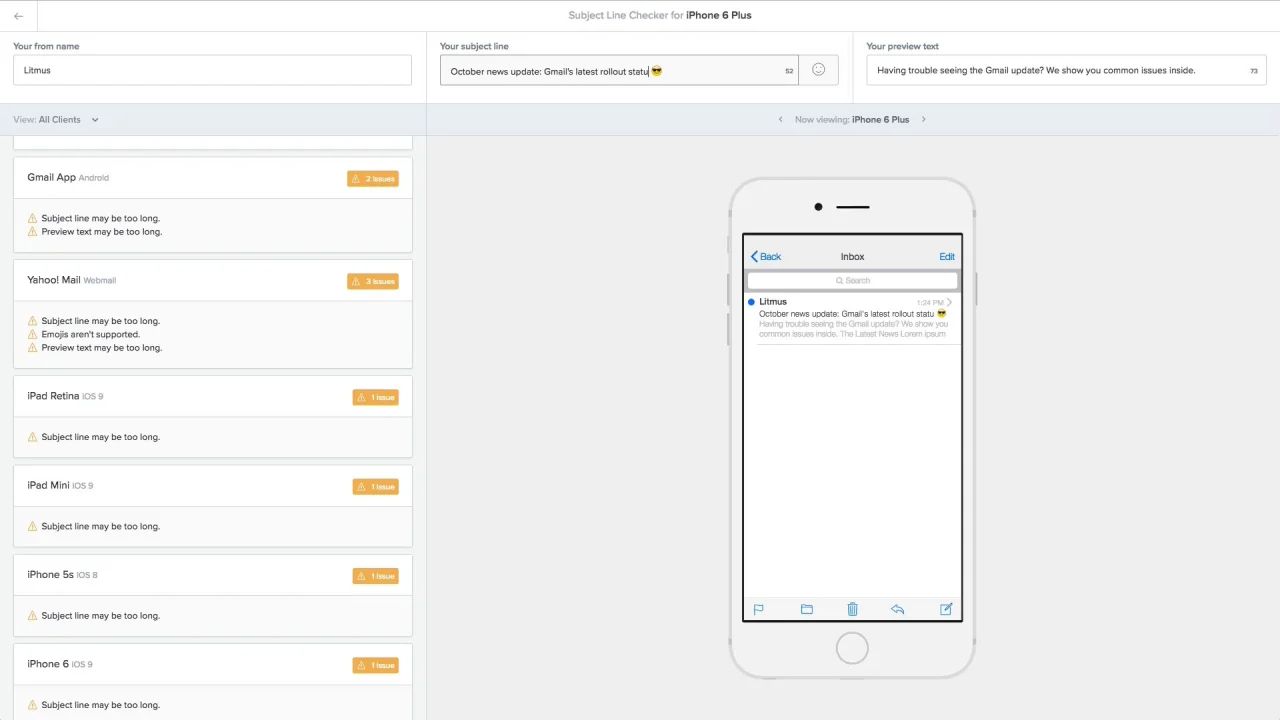Click "Emojis aren't supported." warning under Yahoo! Mail
1280x720 pixels.
(x=91, y=334)
